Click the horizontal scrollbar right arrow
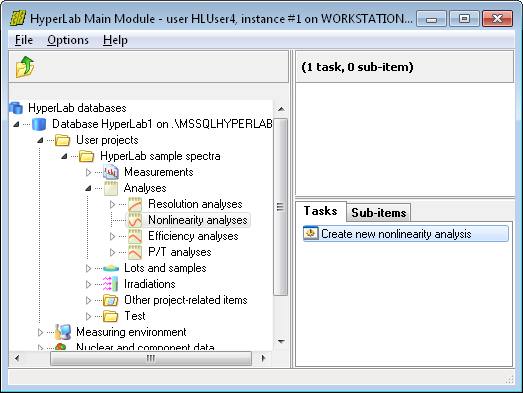This screenshot has height=393, width=523. click(264, 358)
